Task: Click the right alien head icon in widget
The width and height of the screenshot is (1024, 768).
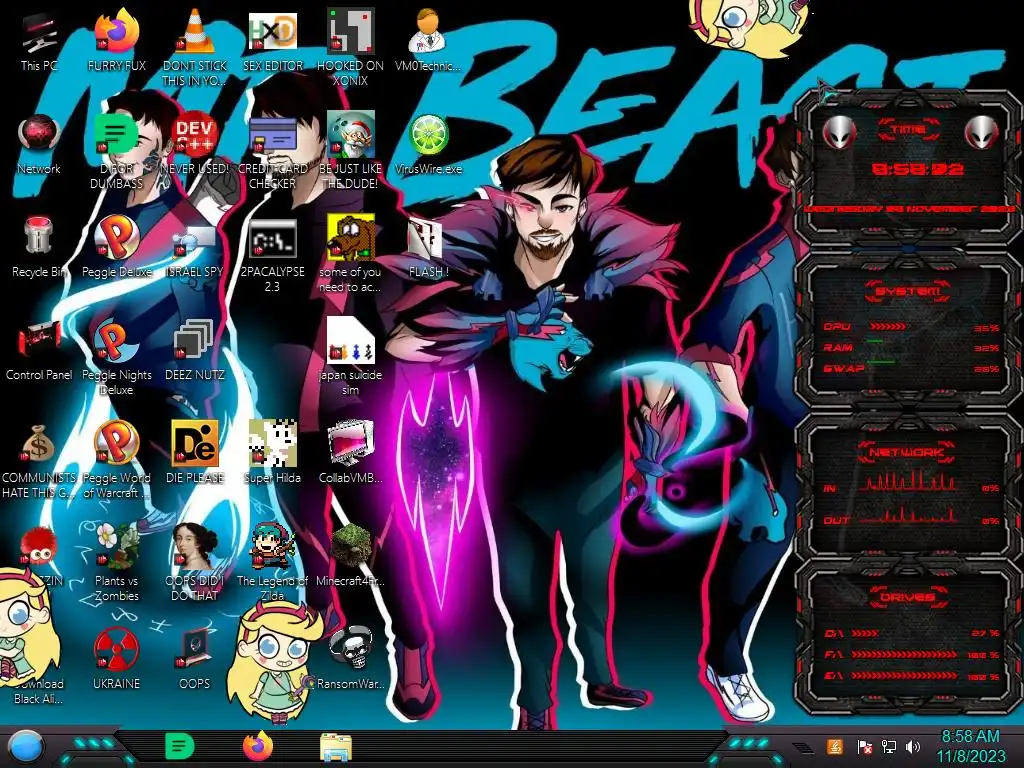Action: pyautogui.click(x=982, y=133)
